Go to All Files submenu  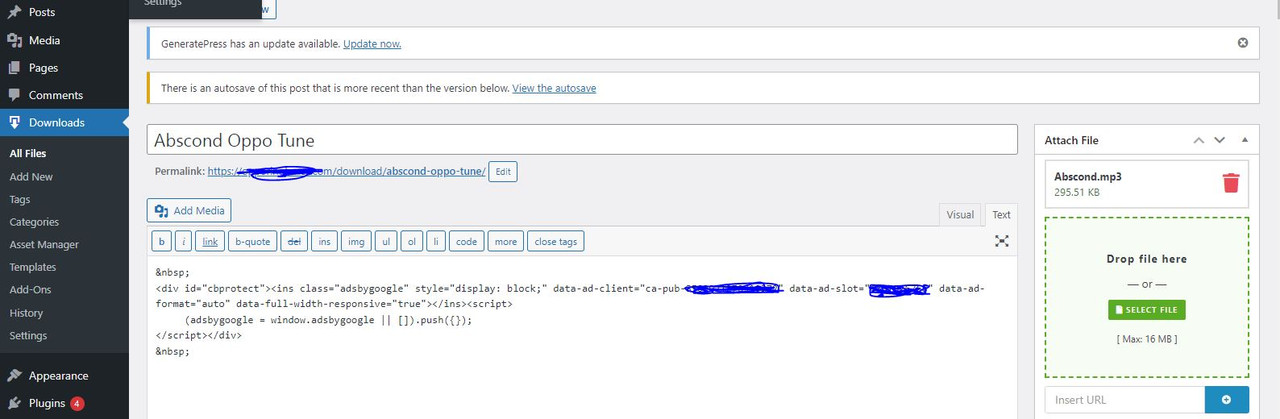(x=28, y=153)
